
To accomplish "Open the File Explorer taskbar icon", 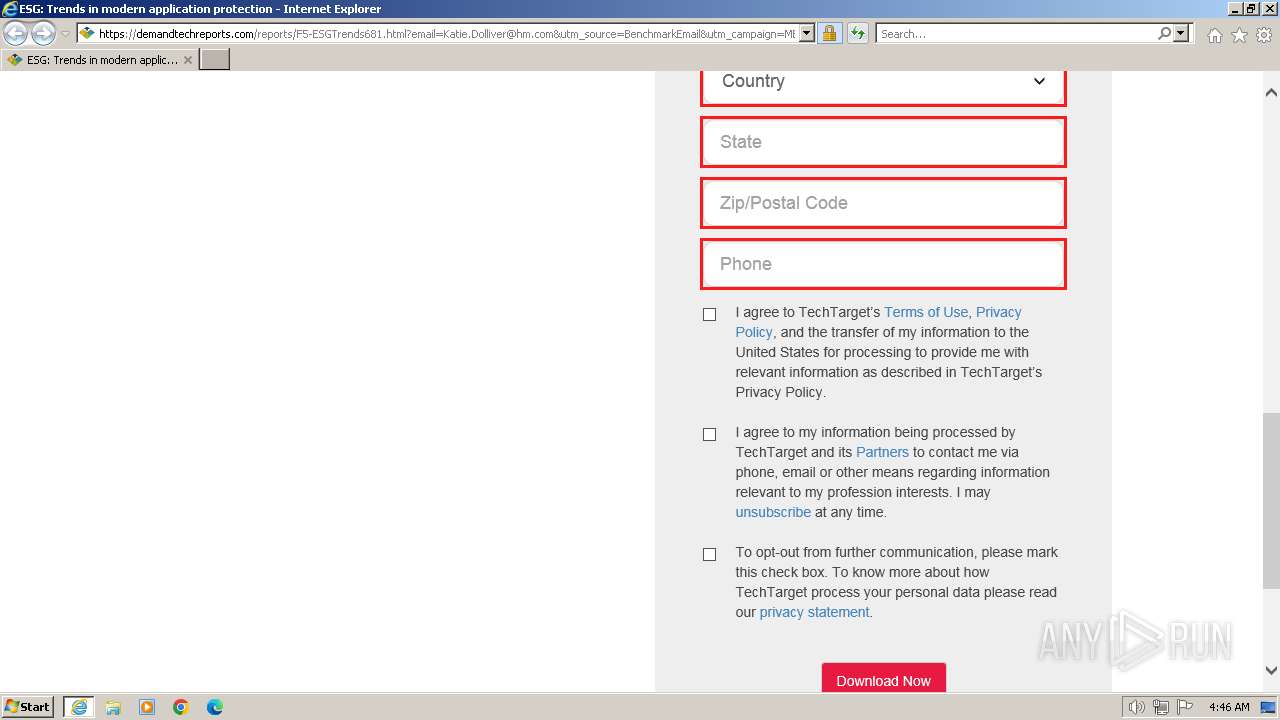I will coord(113,707).
